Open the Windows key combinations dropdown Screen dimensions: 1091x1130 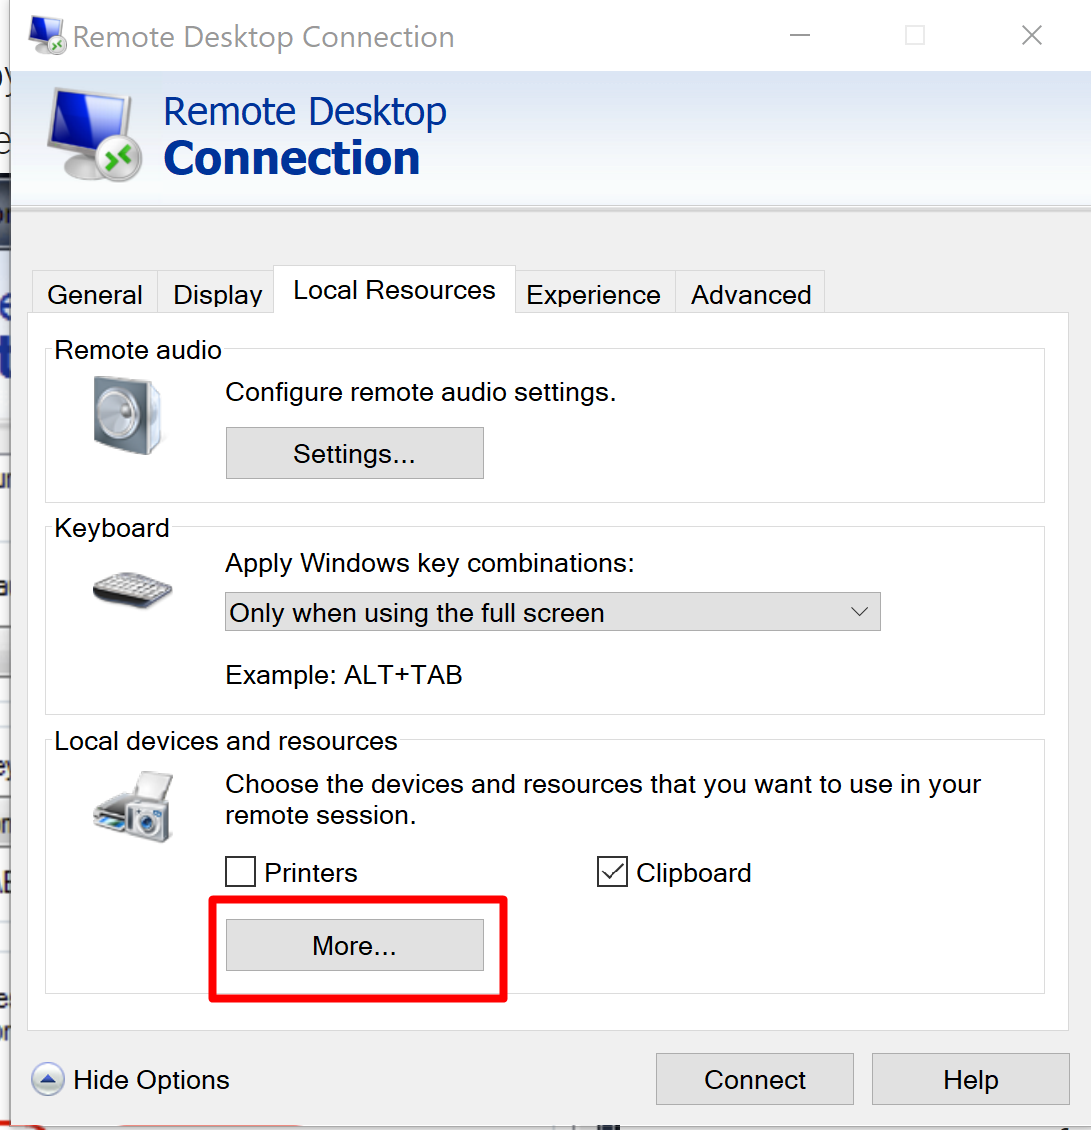(552, 612)
